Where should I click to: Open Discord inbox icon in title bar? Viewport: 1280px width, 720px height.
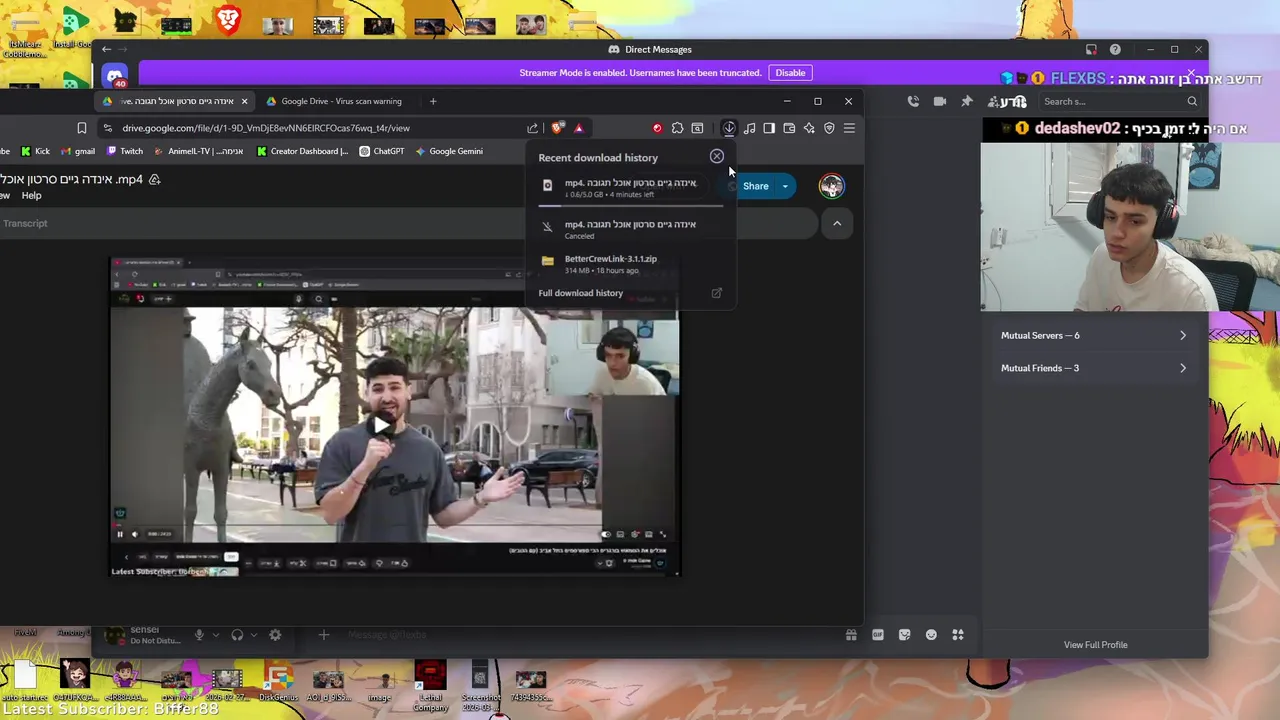click(x=1091, y=49)
